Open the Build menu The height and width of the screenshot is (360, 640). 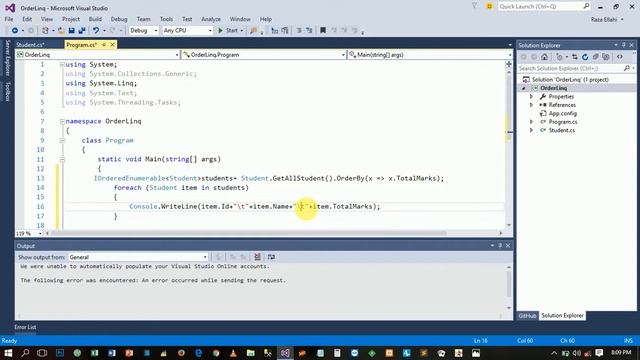point(95,19)
